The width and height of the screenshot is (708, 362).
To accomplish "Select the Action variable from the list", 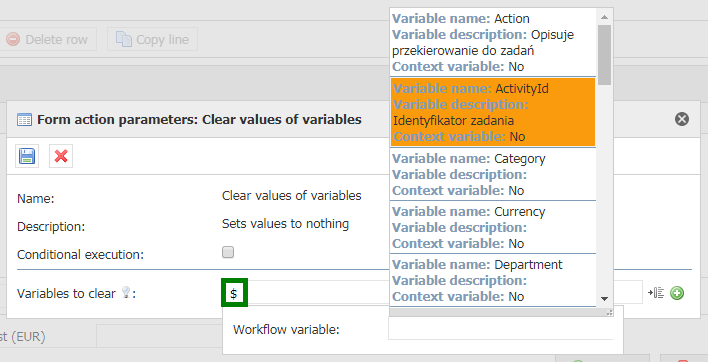I will point(493,42).
